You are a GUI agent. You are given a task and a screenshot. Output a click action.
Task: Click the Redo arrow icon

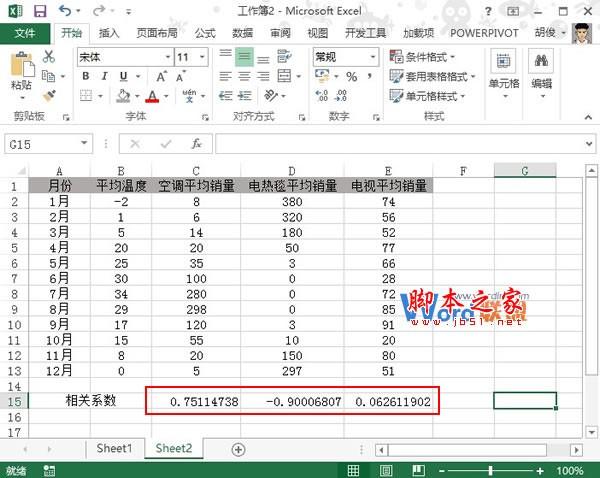pos(99,11)
